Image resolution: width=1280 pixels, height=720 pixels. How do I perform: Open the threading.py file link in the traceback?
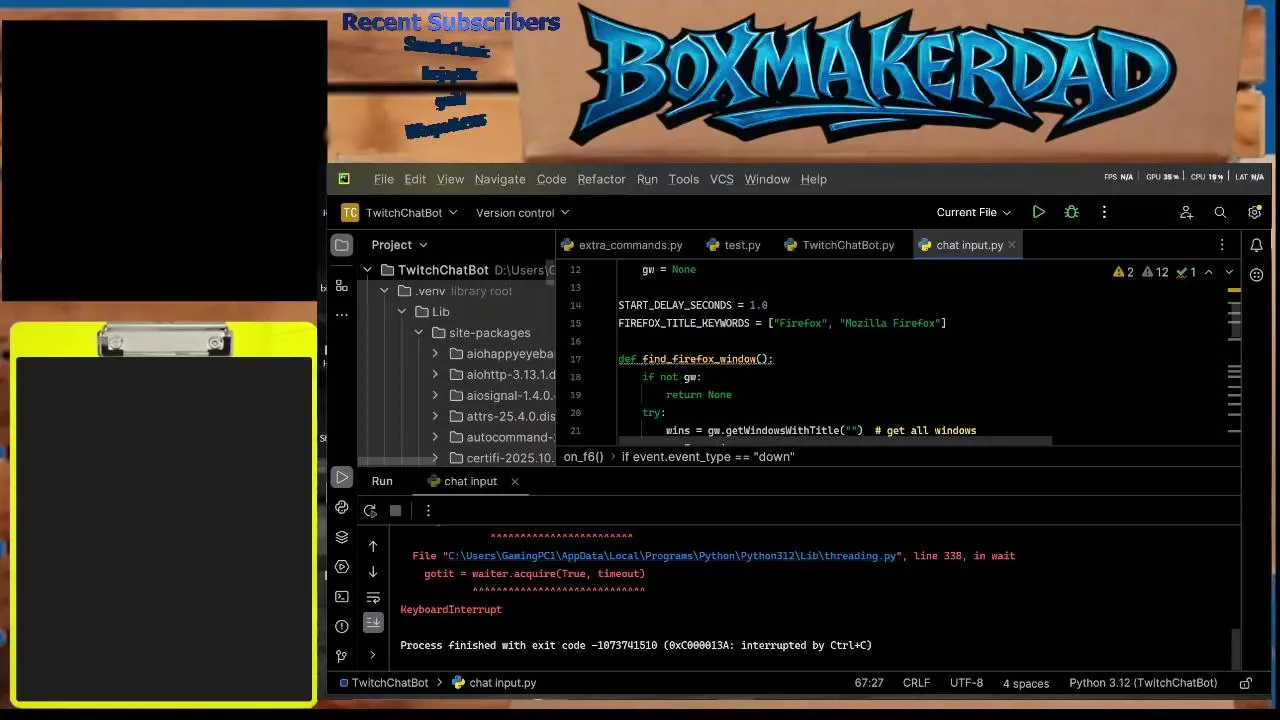coord(673,556)
